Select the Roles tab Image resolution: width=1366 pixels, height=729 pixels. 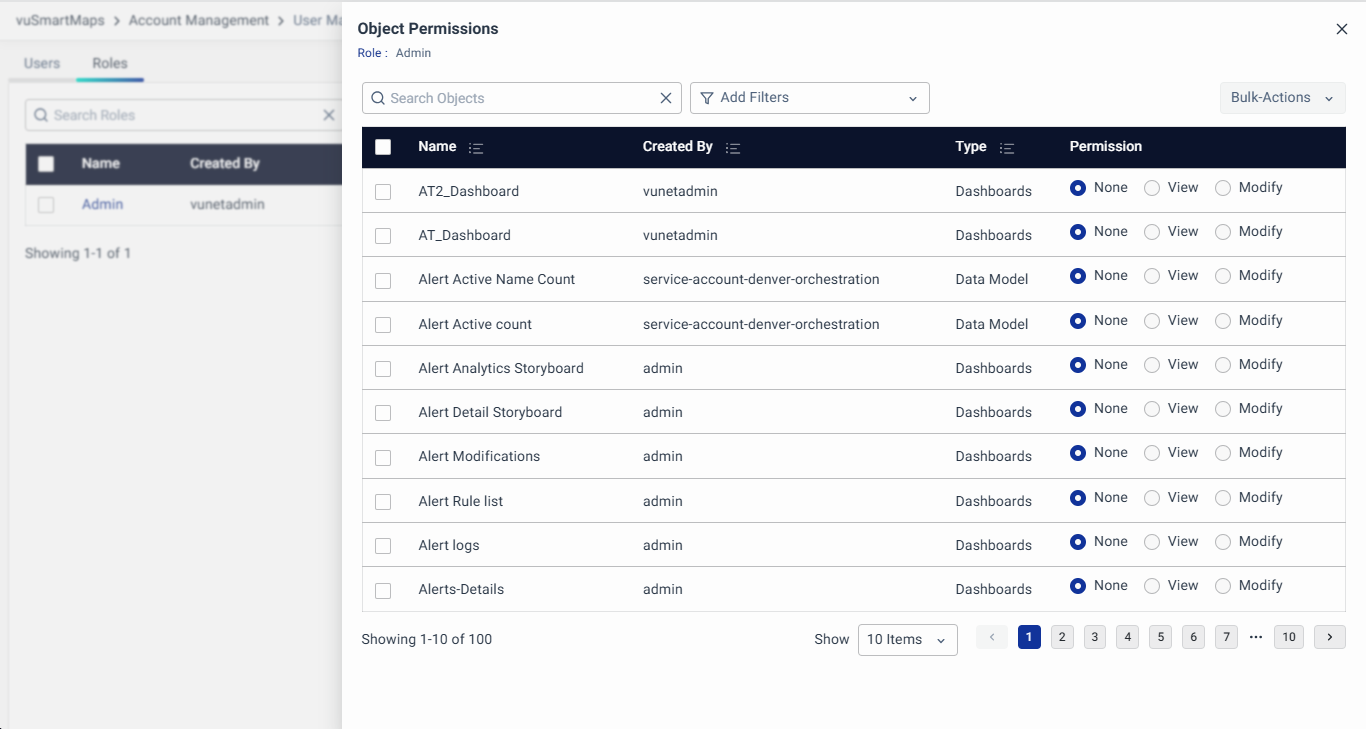click(x=110, y=63)
